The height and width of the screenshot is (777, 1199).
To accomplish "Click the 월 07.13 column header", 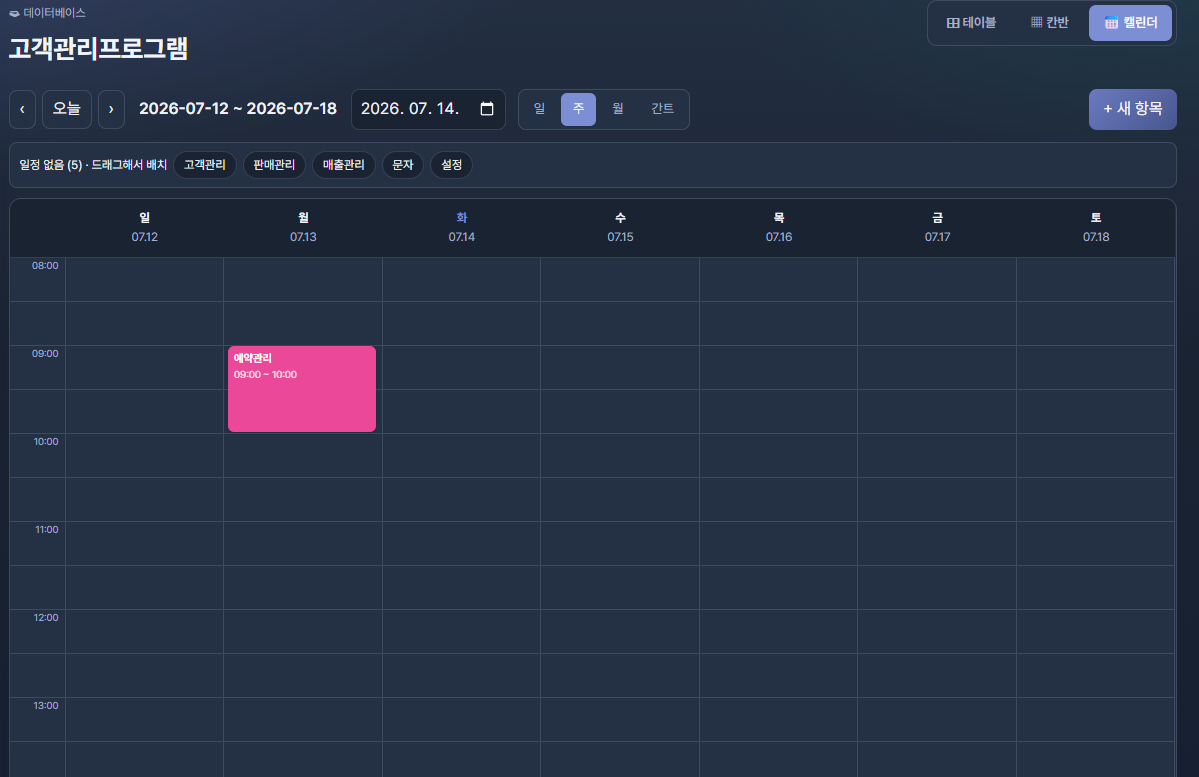I will point(303,227).
